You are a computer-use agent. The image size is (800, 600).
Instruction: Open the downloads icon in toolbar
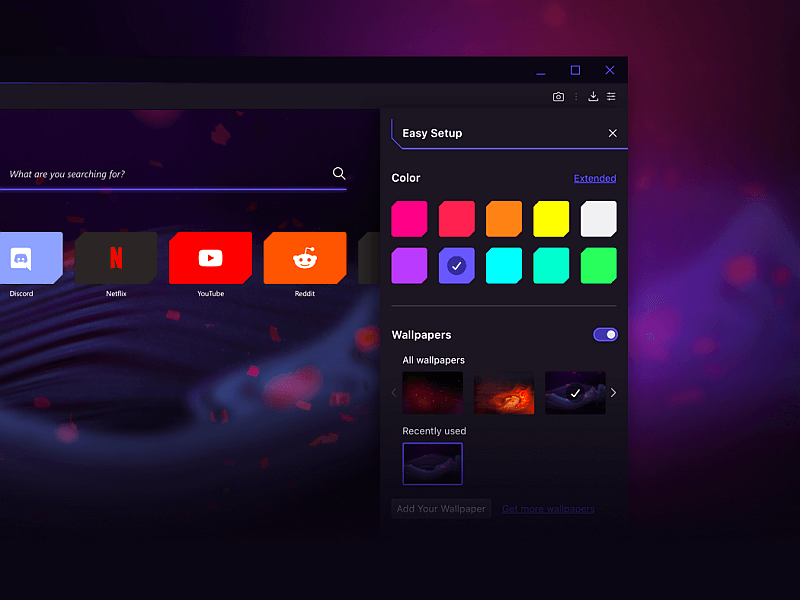pyautogui.click(x=593, y=97)
